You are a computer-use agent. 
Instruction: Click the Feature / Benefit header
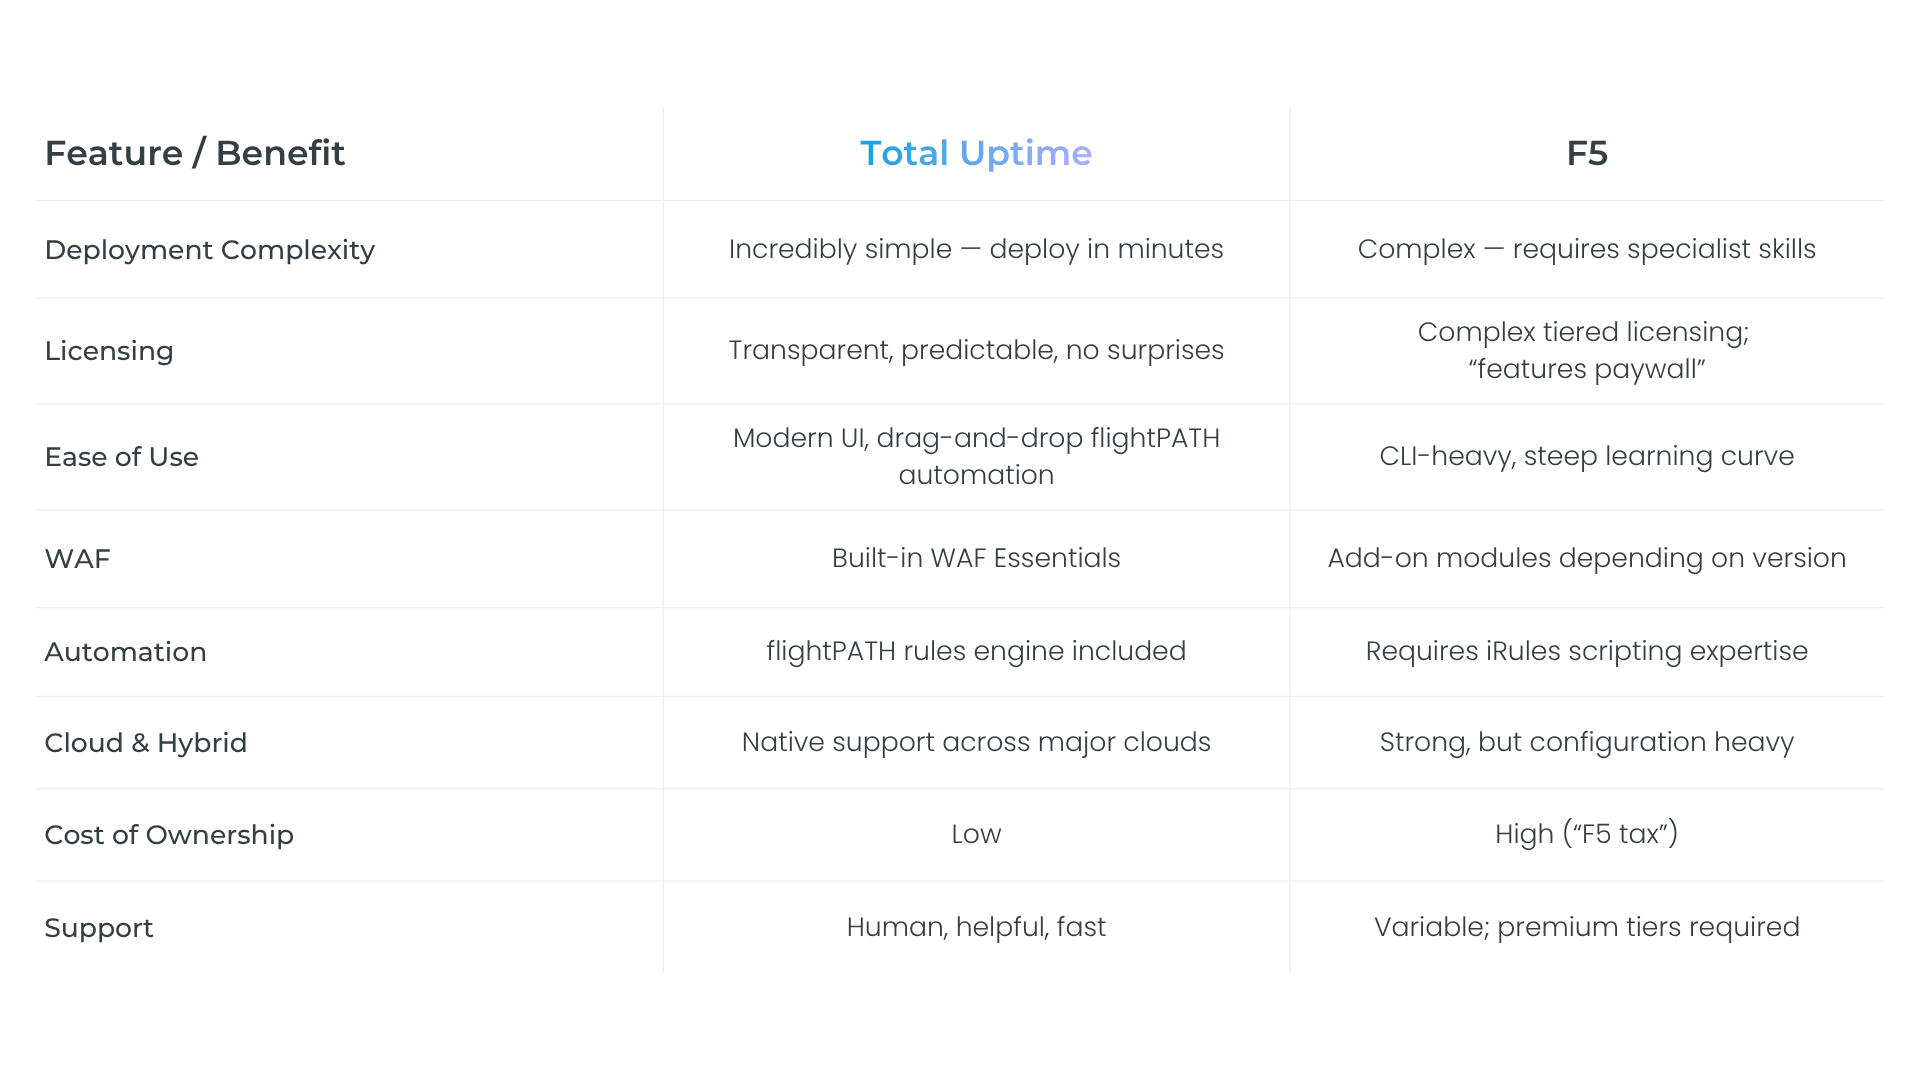[195, 153]
